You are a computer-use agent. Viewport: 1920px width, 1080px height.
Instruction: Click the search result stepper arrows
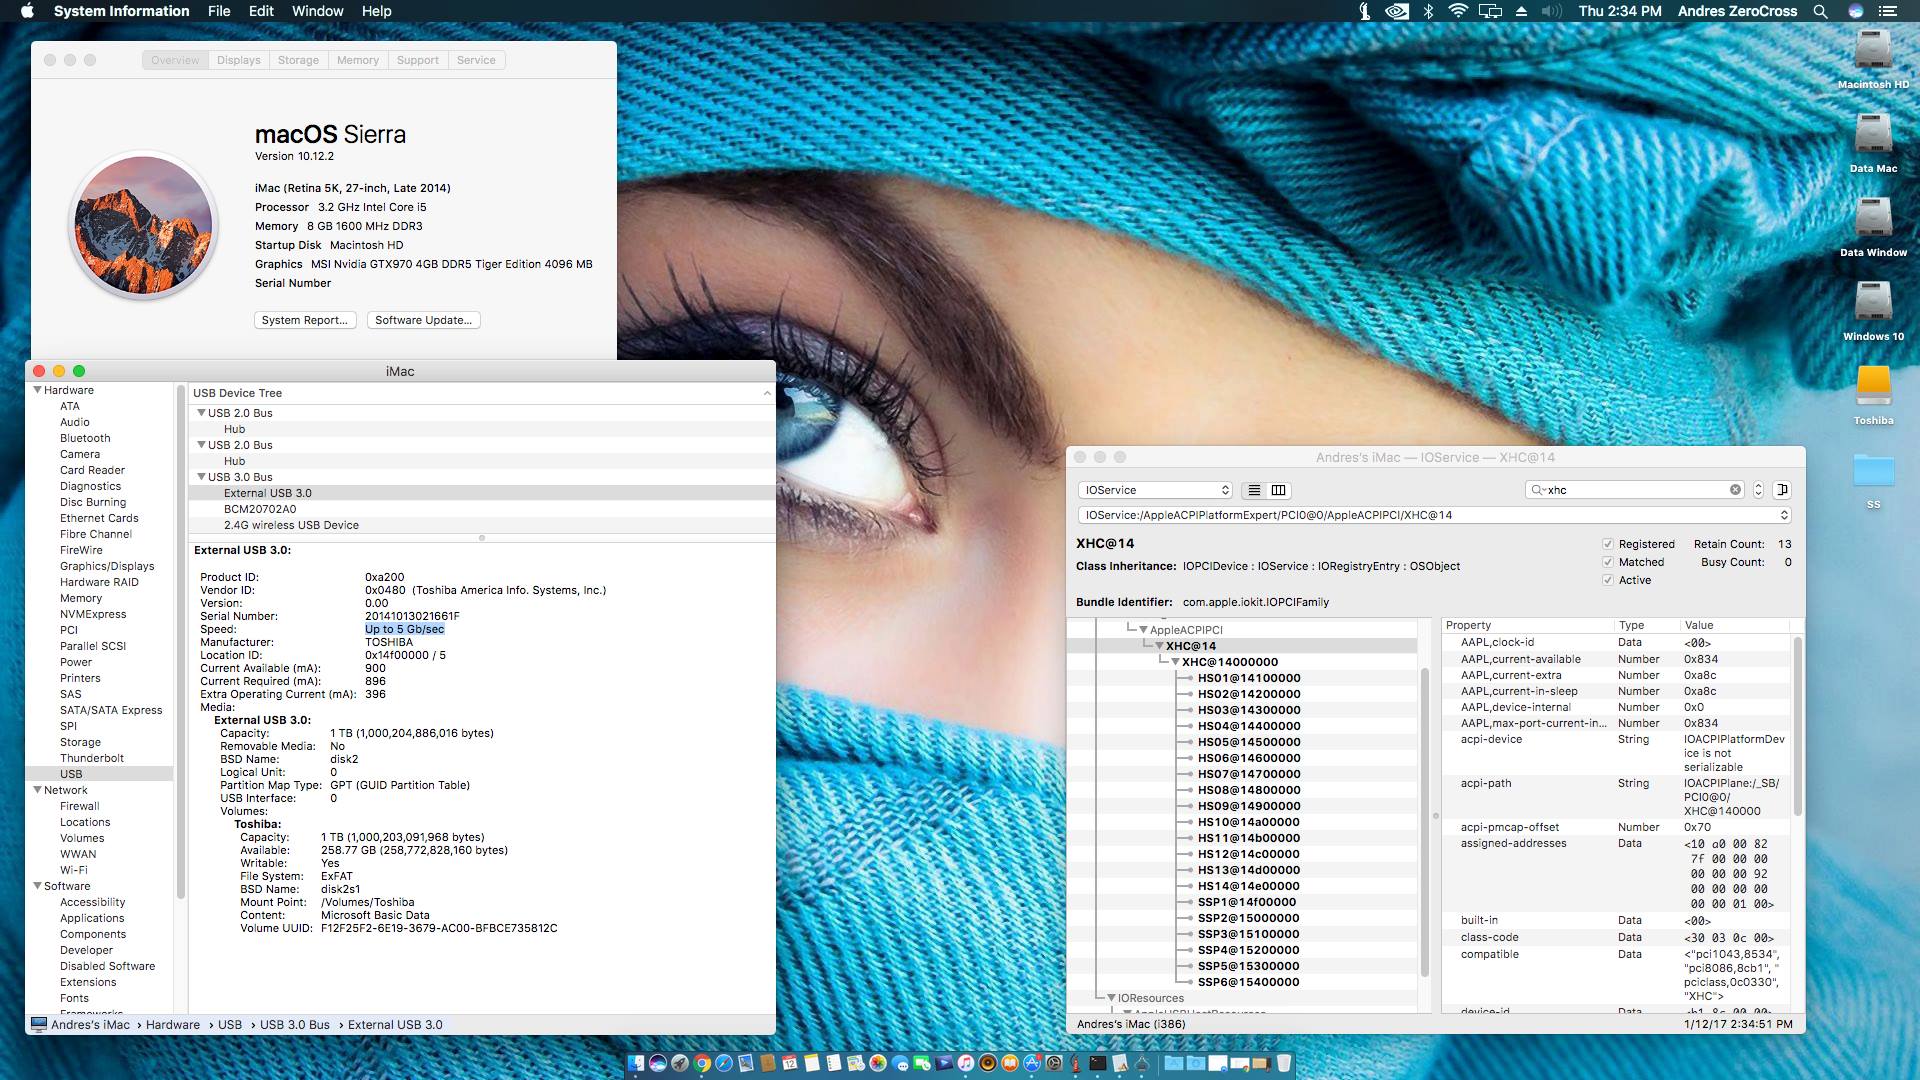pos(1758,490)
